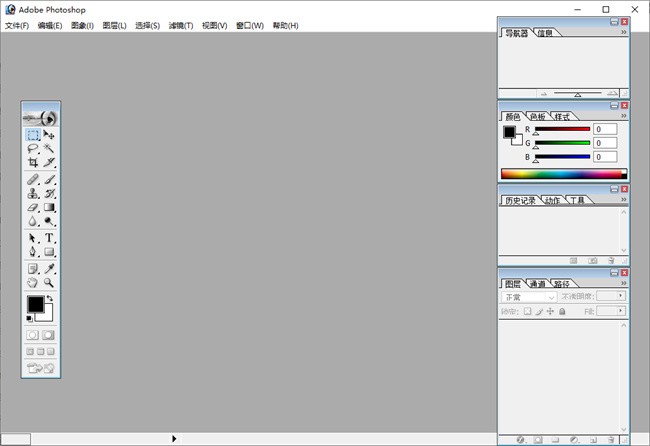650x446 pixels.
Task: Open color panel flyout menu arrow
Action: [624, 116]
